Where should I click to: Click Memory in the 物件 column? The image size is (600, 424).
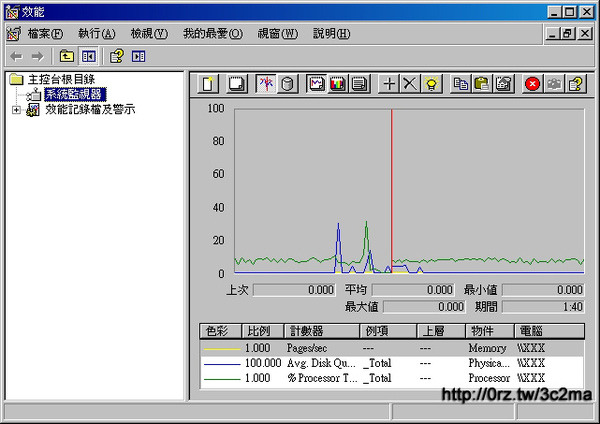coord(487,348)
